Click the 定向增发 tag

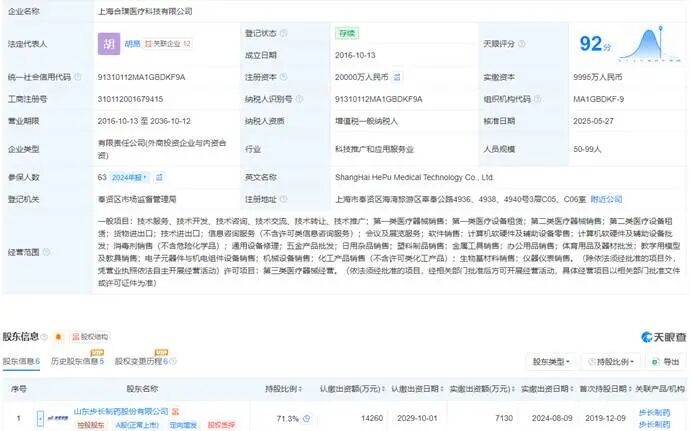click(183, 425)
